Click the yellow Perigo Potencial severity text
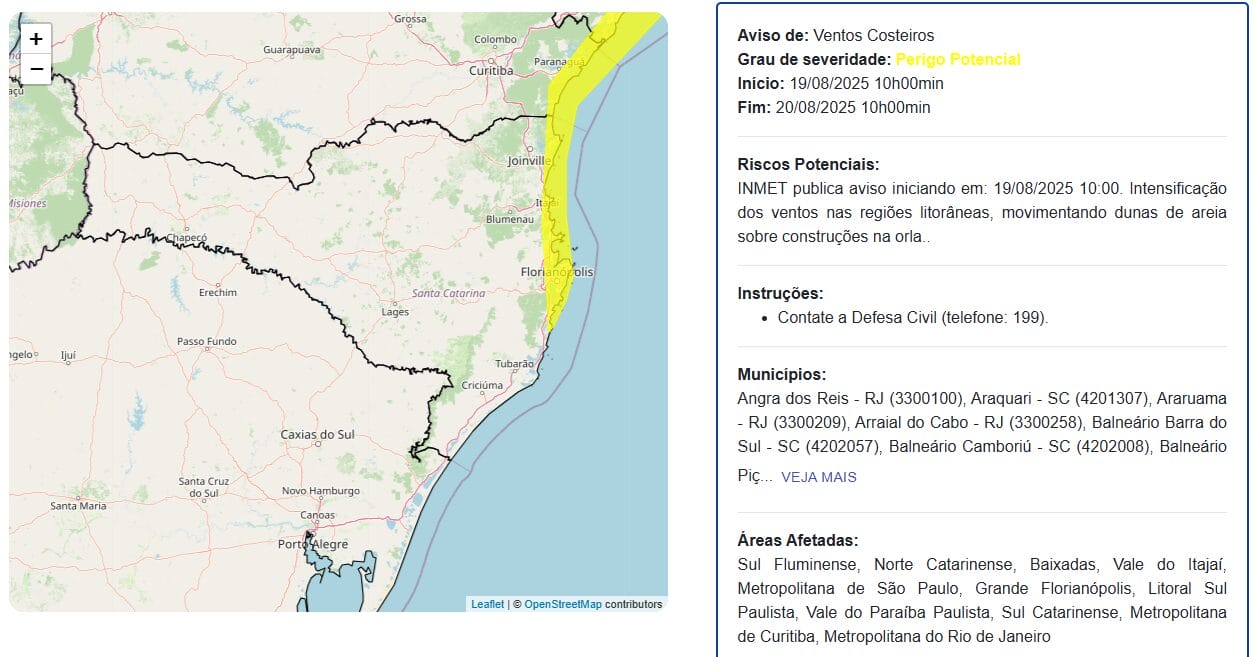Image resolution: width=1253 pixels, height=657 pixels. tap(957, 60)
